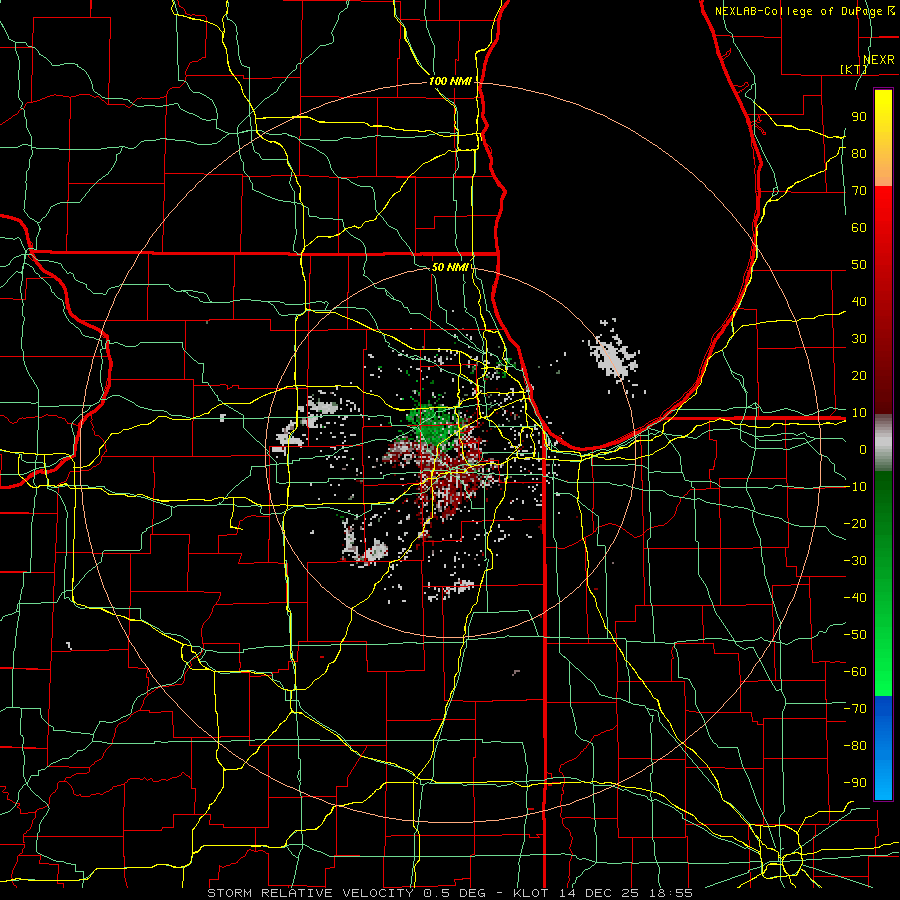
Task: Click the 100 NMI range ring label
Action: point(450,82)
